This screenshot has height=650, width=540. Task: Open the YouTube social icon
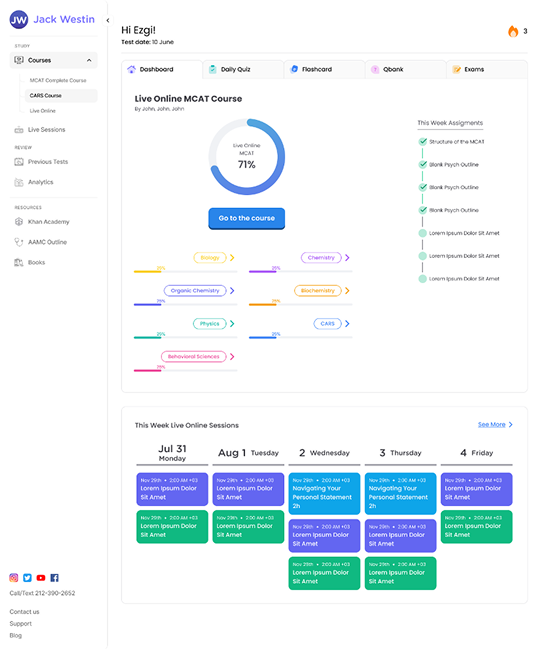41,577
